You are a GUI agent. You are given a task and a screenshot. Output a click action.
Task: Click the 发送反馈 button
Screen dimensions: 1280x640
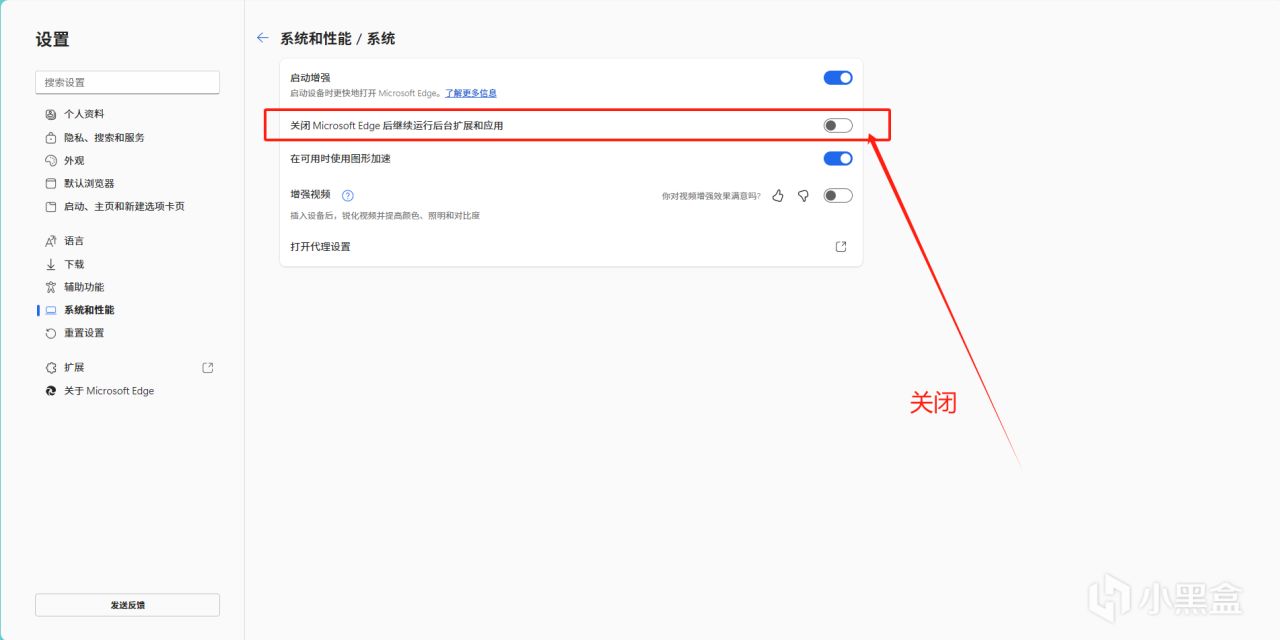coord(128,605)
